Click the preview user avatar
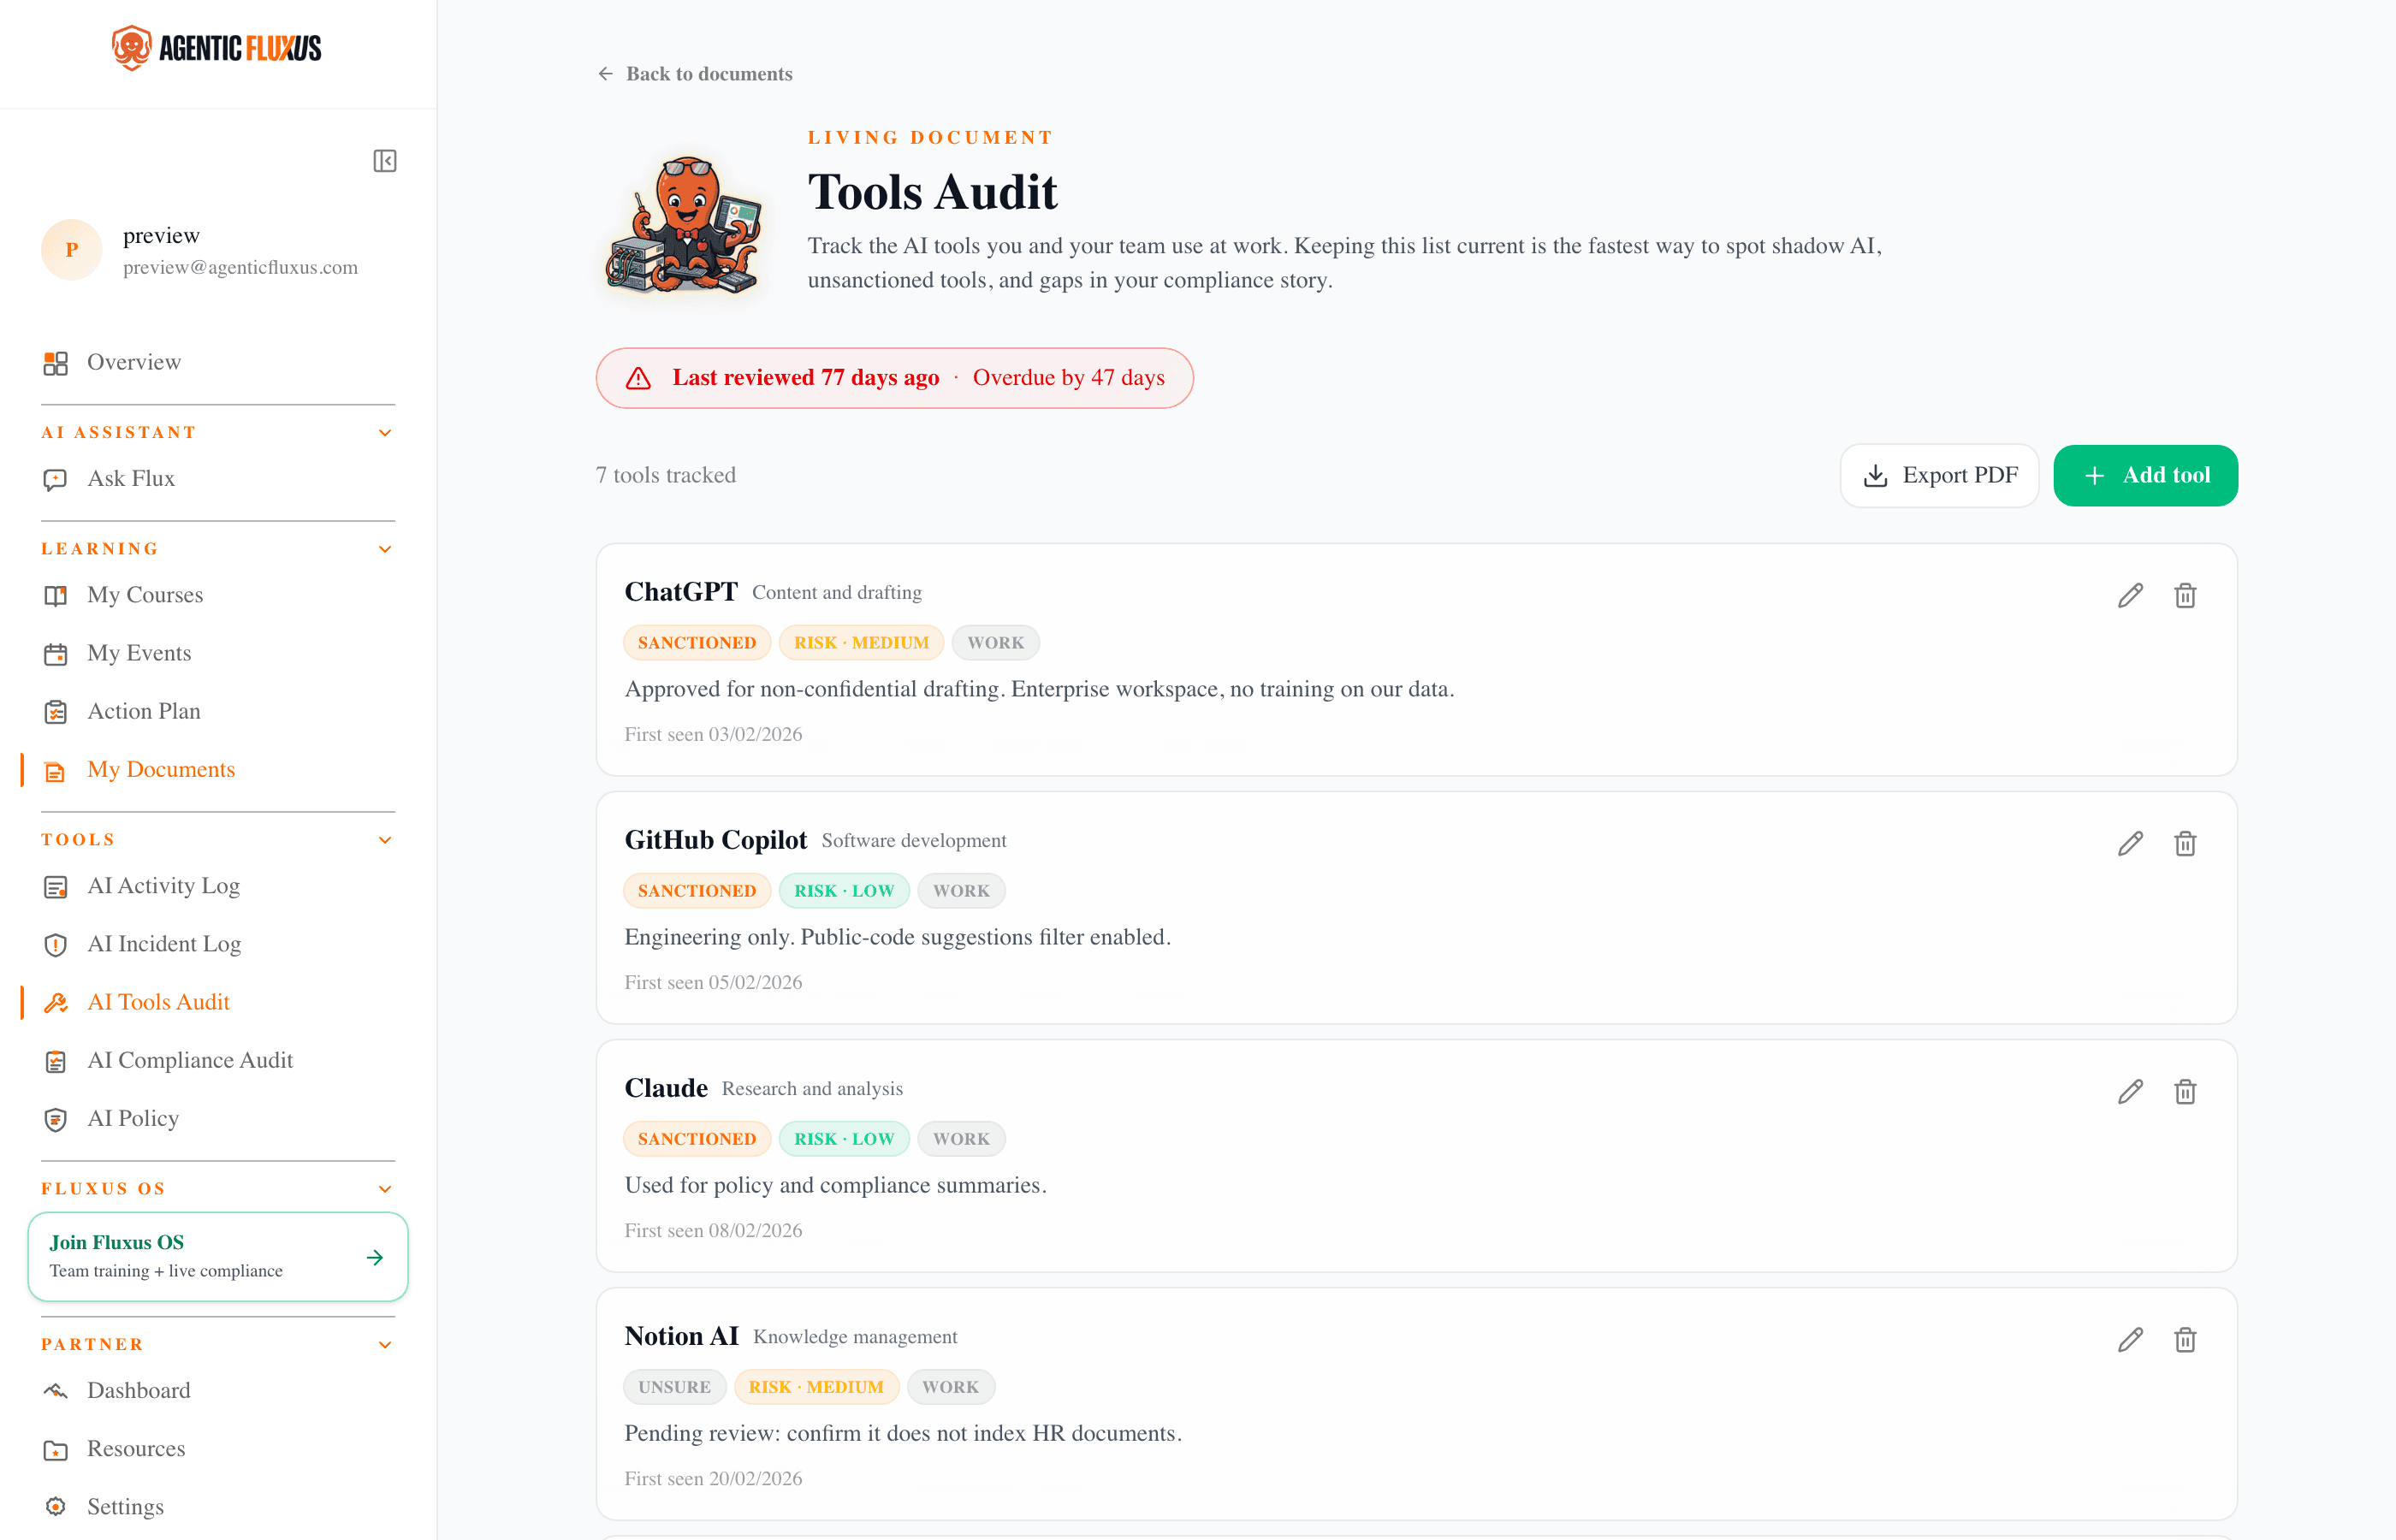2396x1540 pixels. pyautogui.click(x=72, y=250)
